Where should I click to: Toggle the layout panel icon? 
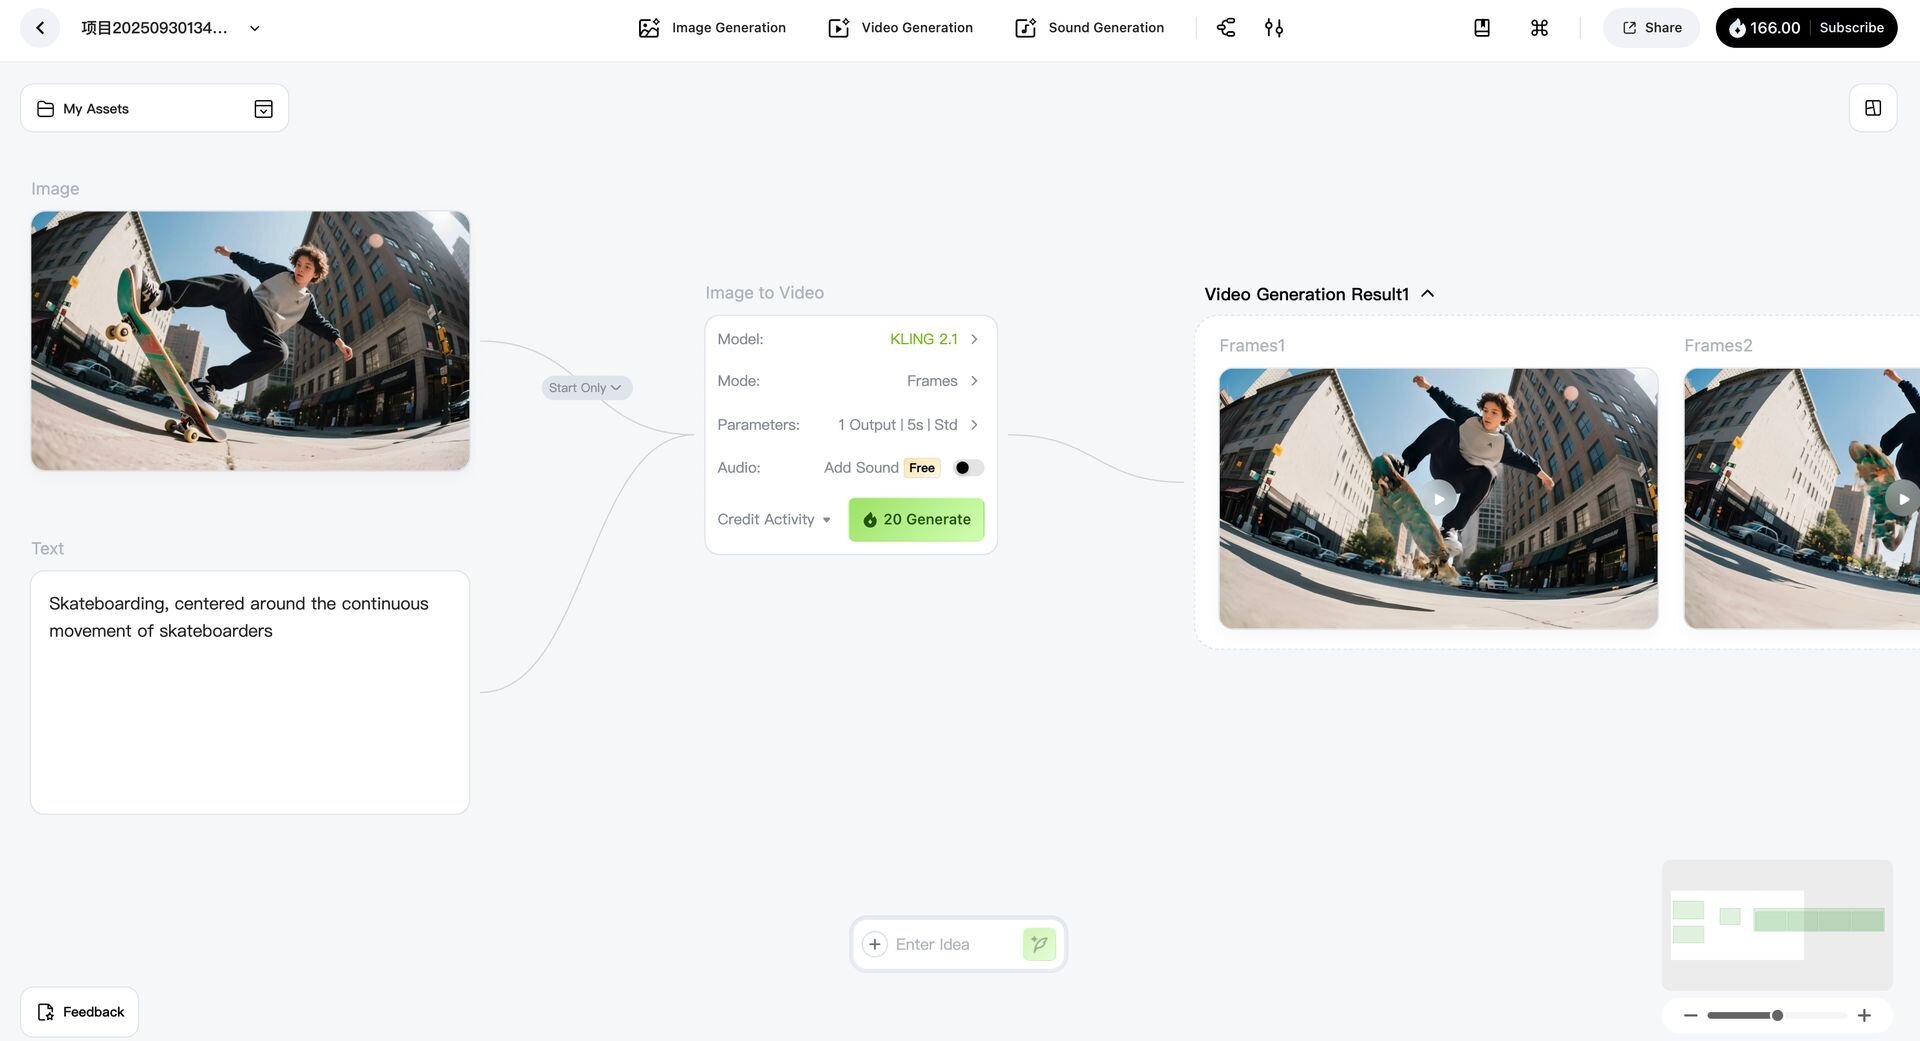(1872, 108)
